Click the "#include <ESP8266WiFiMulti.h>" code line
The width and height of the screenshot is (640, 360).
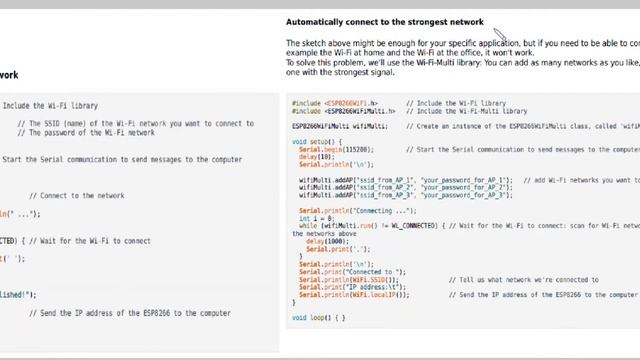[x=344, y=111]
